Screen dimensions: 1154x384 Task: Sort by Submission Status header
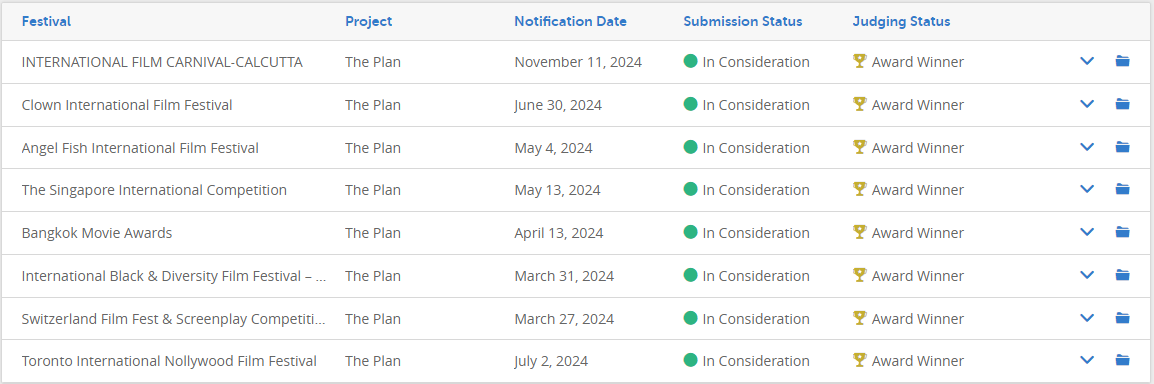click(743, 21)
